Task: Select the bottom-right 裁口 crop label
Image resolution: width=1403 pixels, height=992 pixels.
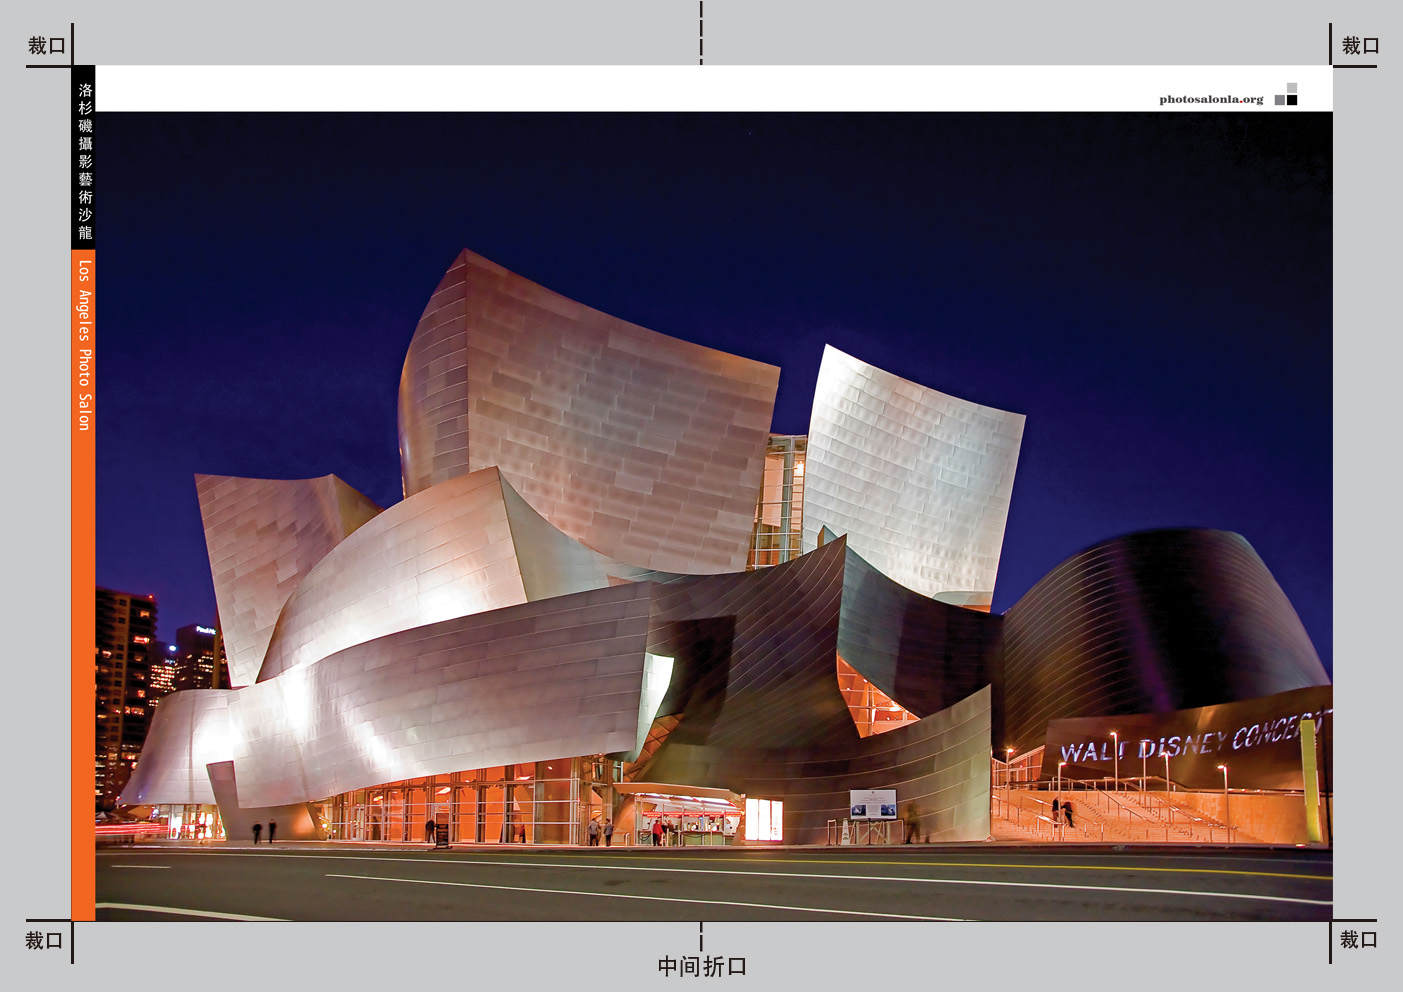Action: click(x=1358, y=940)
